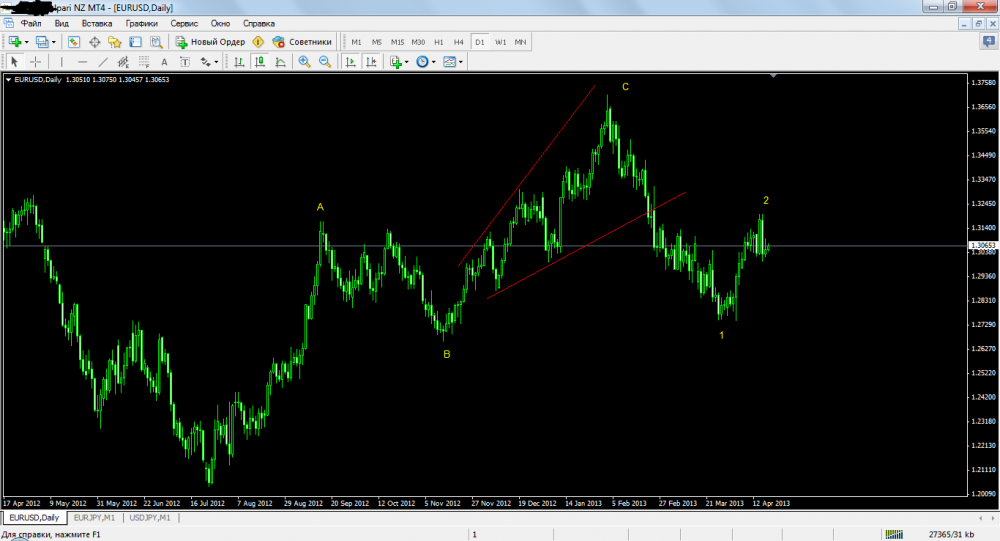This screenshot has height=541, width=1000.
Task: Open the Файл menu
Action: (31, 24)
